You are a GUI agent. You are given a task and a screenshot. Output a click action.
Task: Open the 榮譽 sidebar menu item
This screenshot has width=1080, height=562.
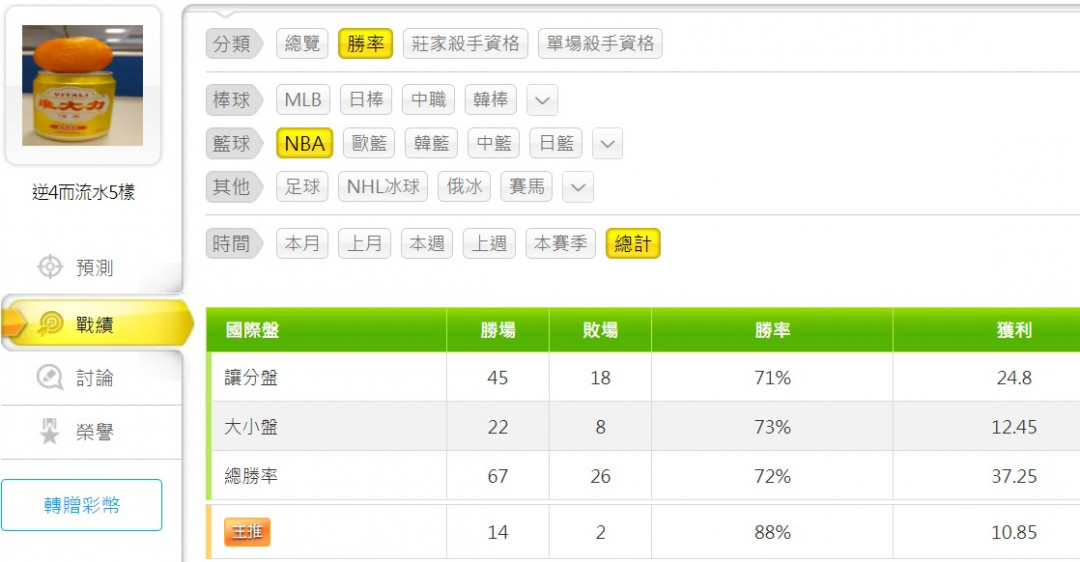[92, 432]
